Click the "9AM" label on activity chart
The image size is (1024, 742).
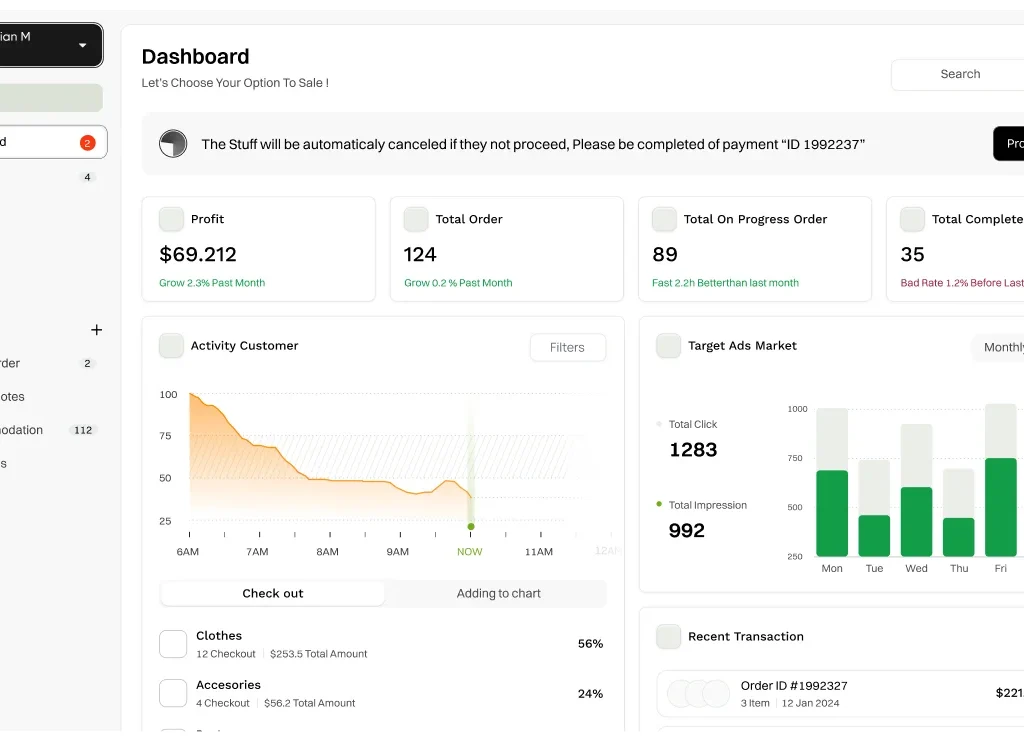click(x=398, y=552)
